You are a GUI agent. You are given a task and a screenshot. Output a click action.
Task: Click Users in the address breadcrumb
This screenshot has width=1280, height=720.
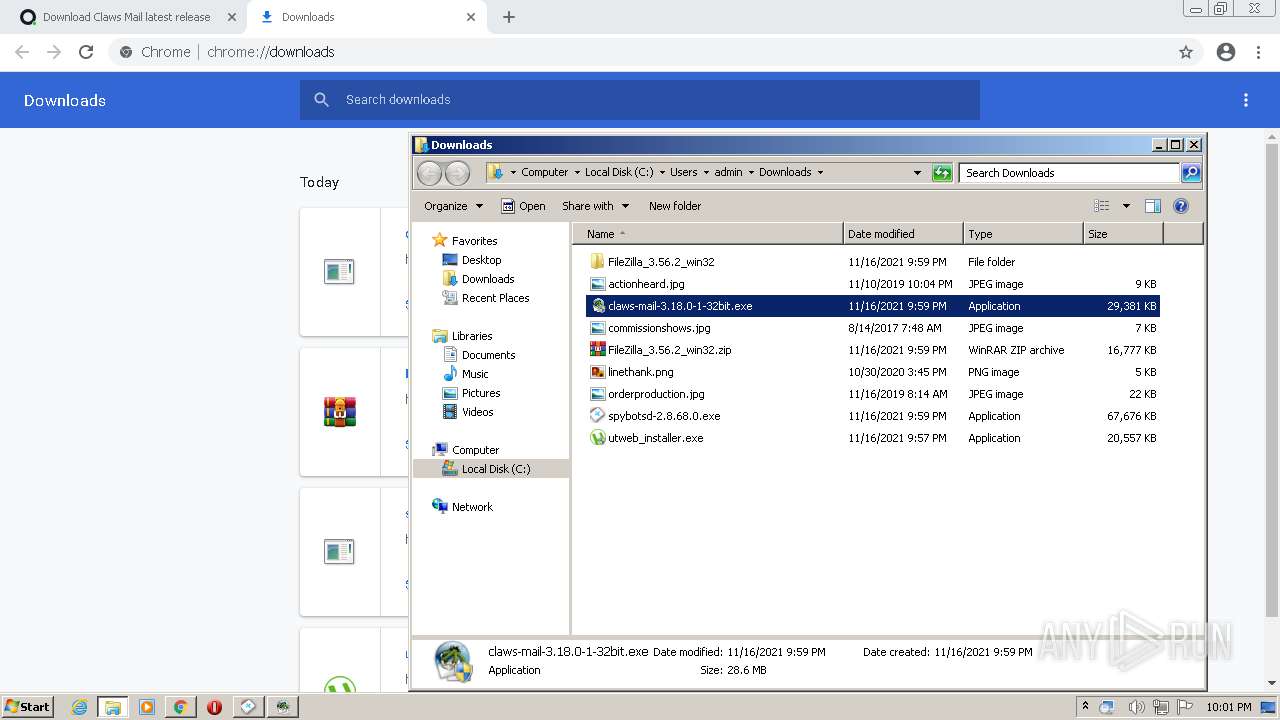684,172
